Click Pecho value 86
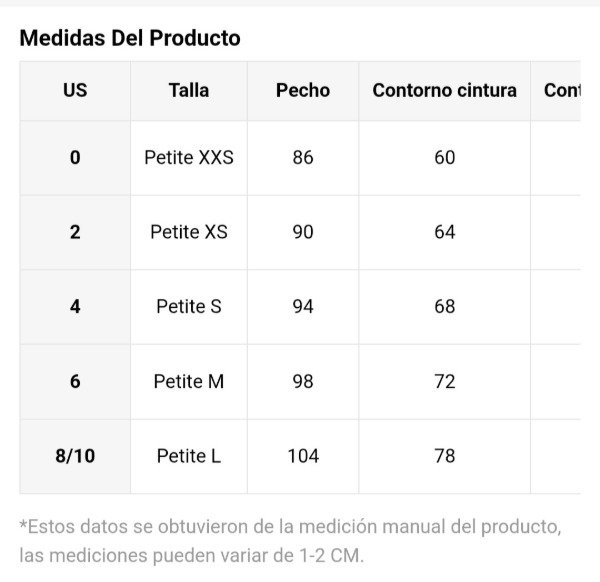Screen dimensions: 600x582 [303, 157]
